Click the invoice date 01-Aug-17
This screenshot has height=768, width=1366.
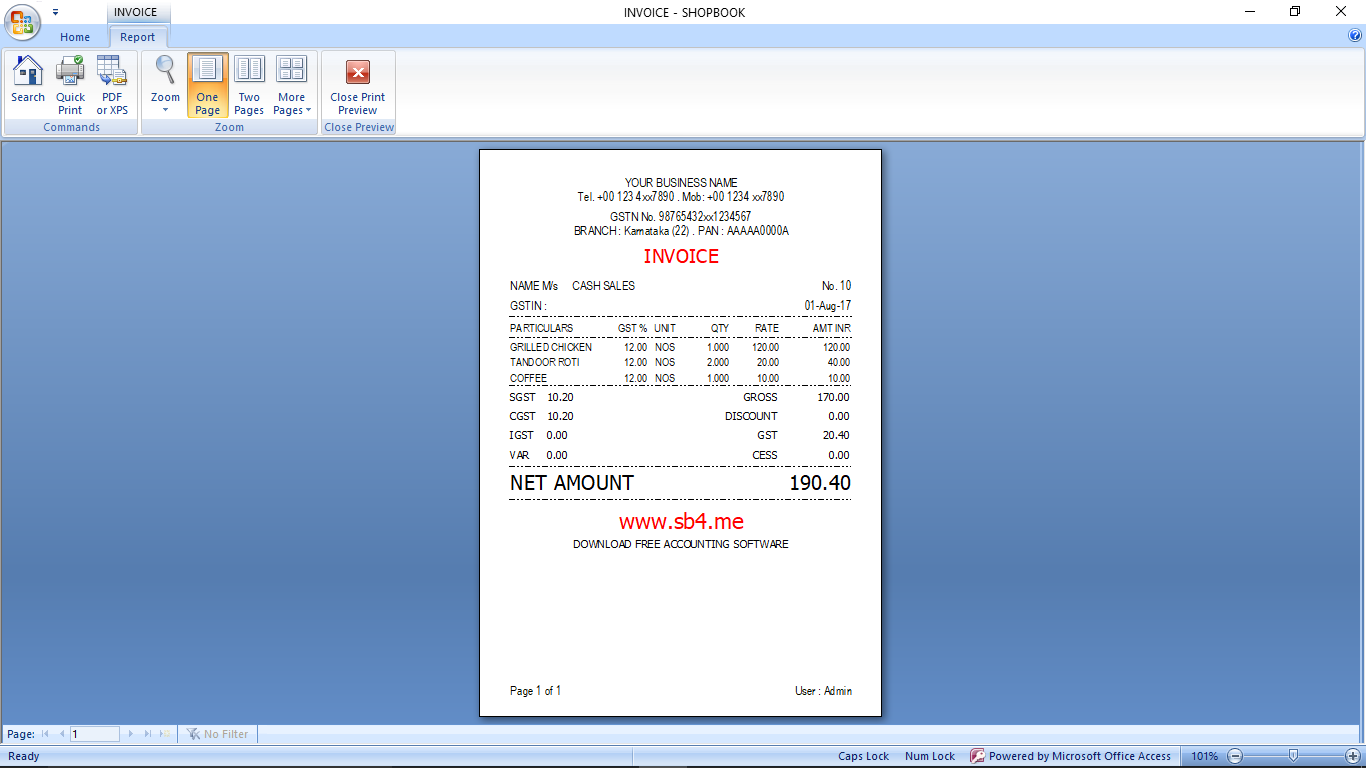[828, 305]
